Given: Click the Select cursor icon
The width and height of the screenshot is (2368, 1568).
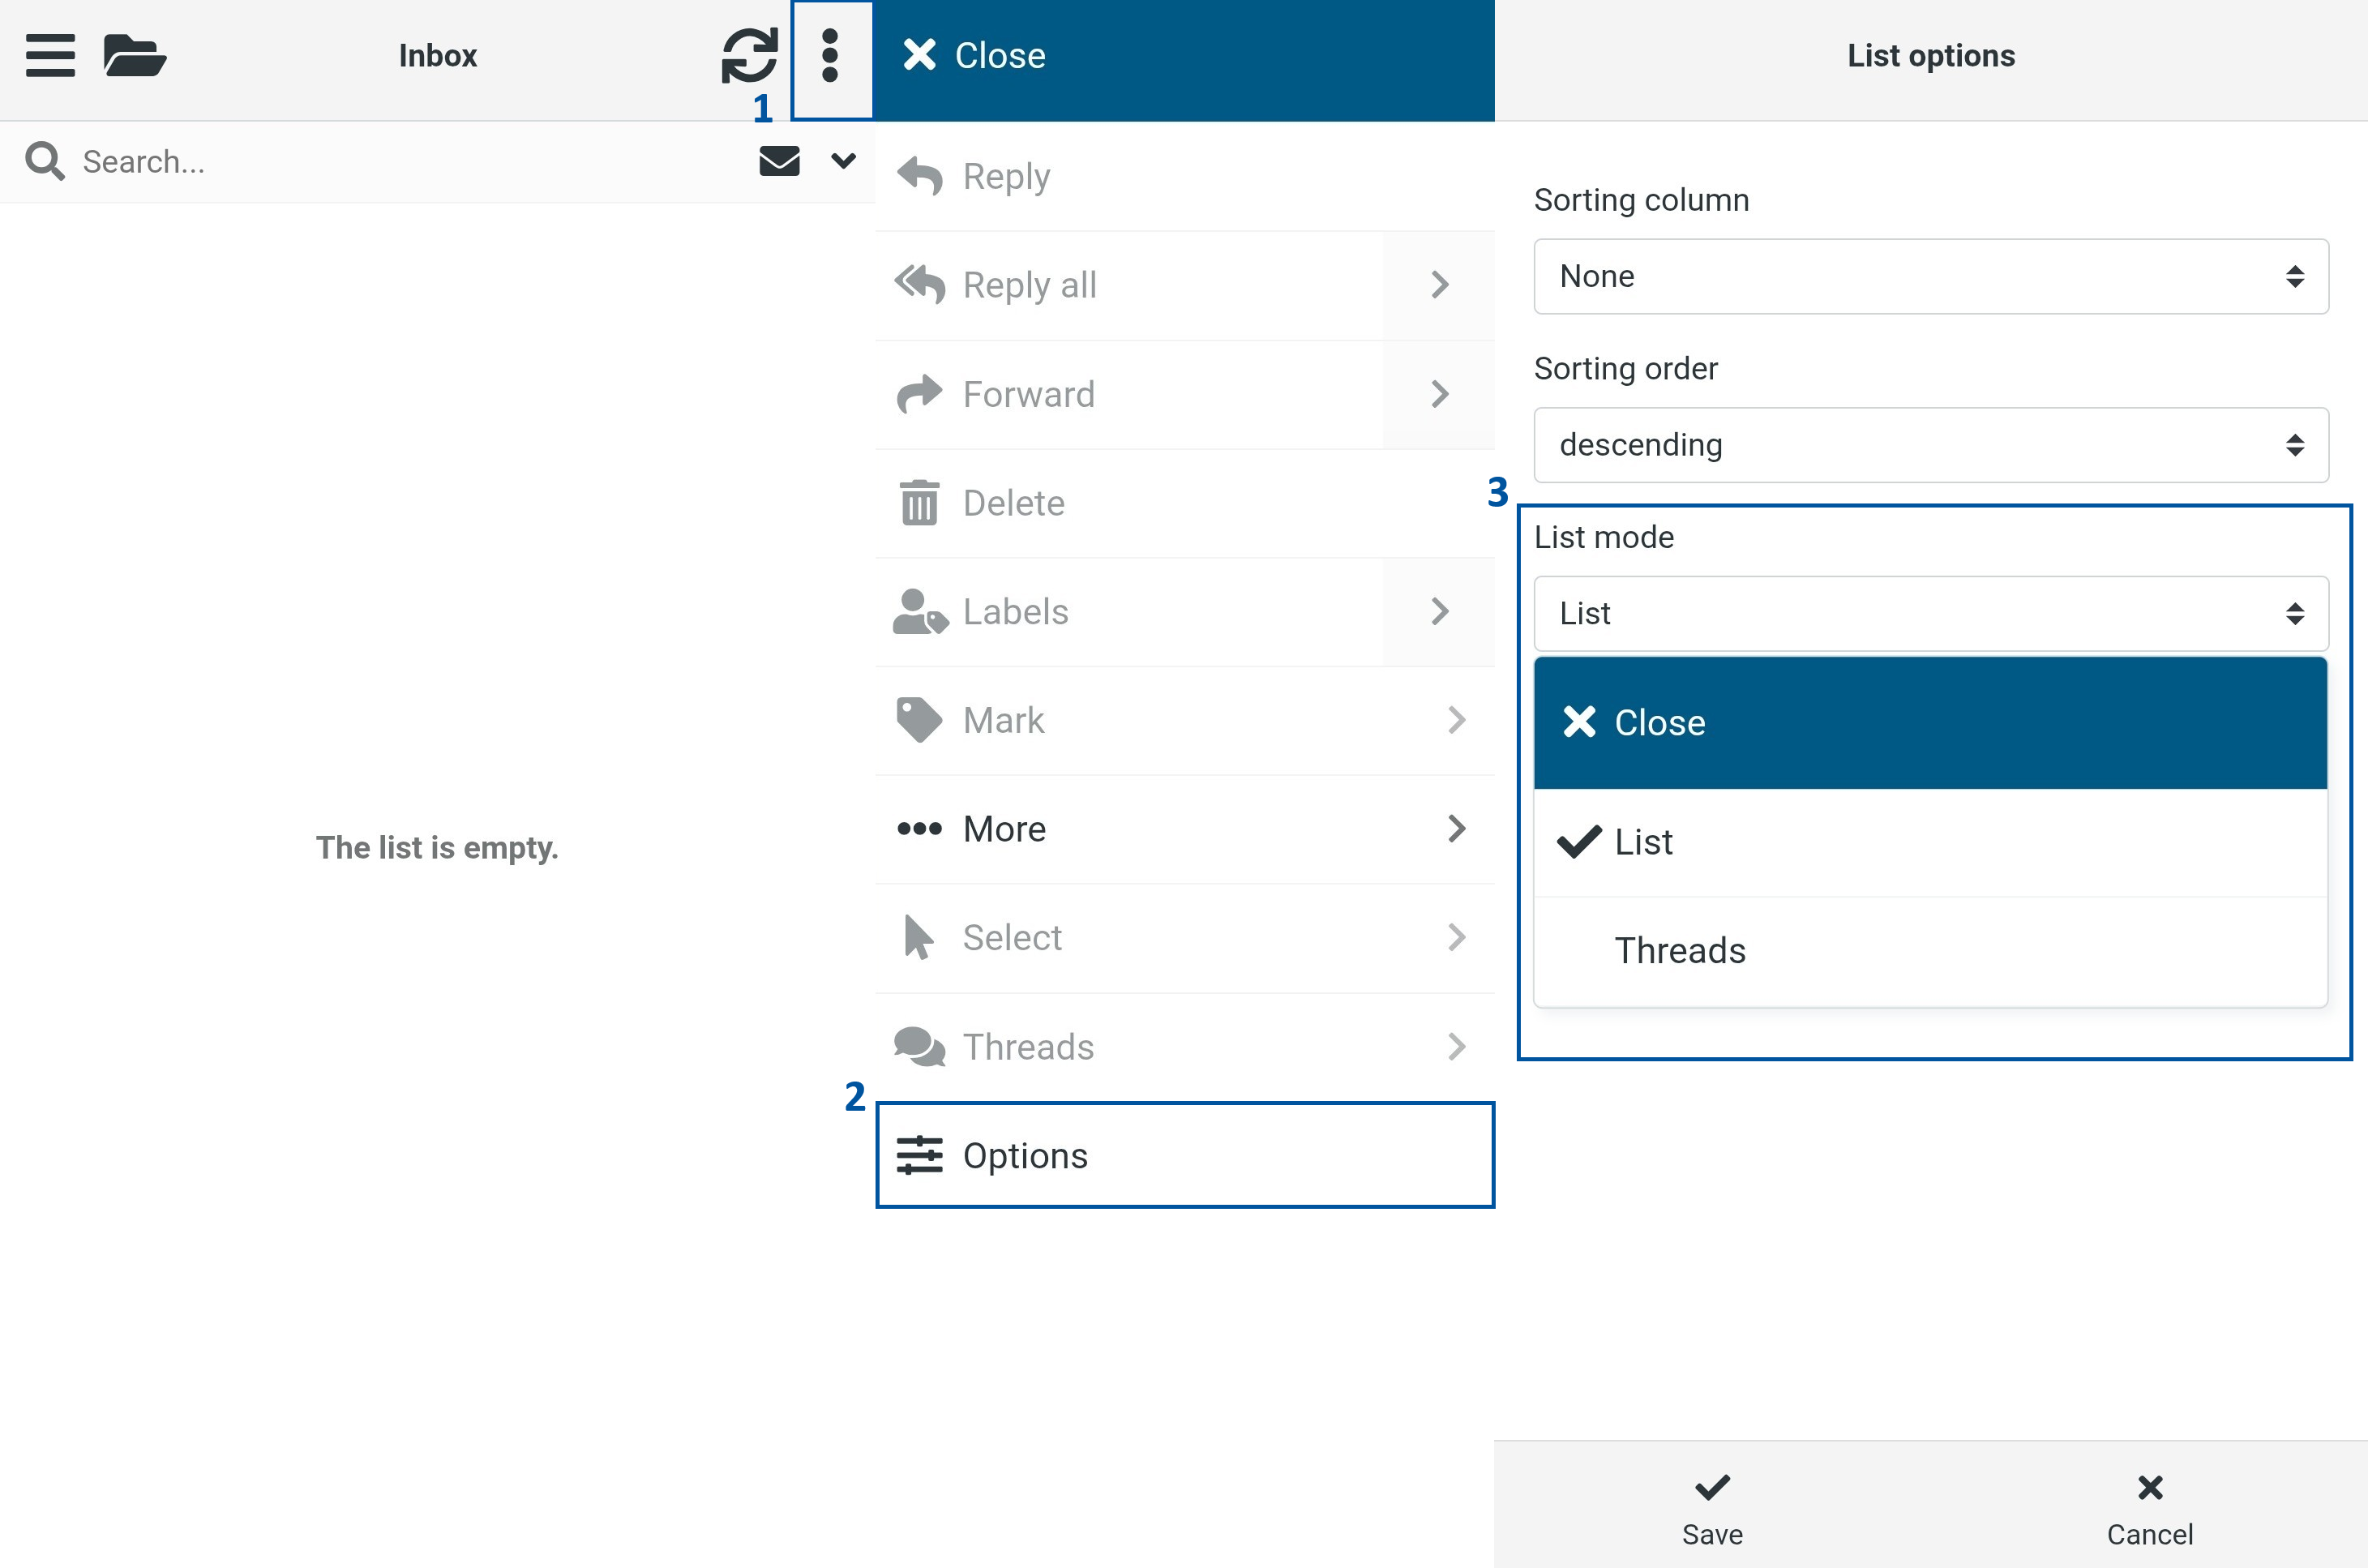Looking at the screenshot, I should pos(918,937).
